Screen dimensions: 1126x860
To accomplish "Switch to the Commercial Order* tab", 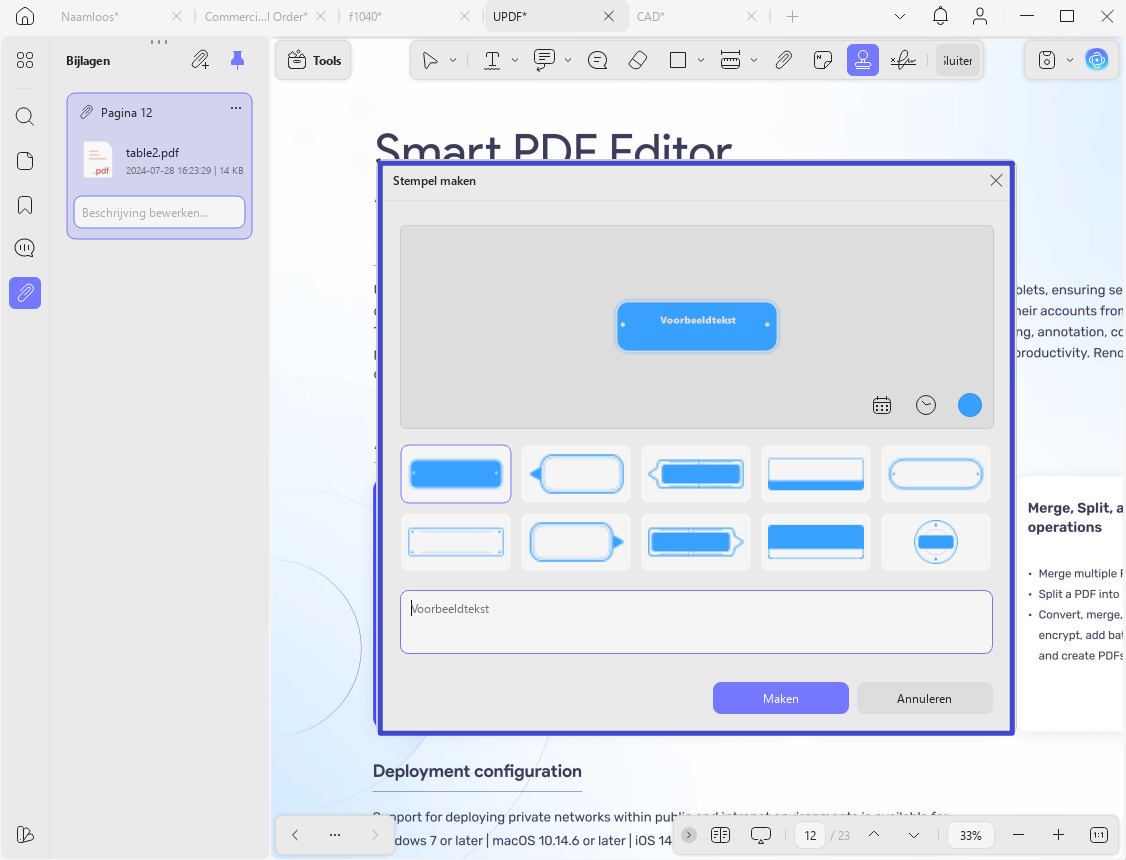I will tap(256, 17).
